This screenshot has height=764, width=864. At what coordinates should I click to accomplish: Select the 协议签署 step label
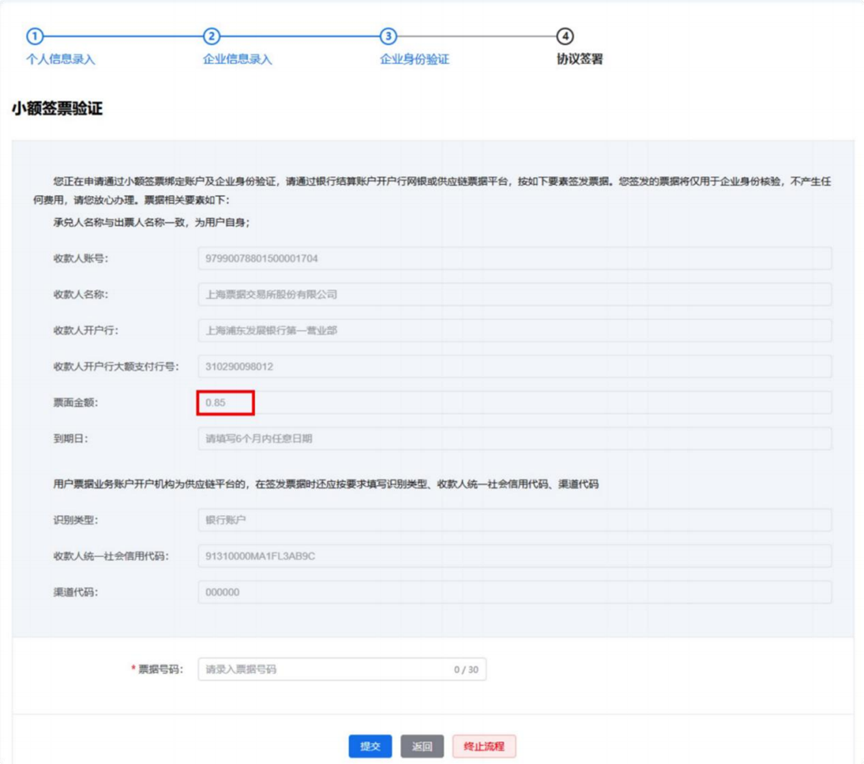click(x=580, y=59)
